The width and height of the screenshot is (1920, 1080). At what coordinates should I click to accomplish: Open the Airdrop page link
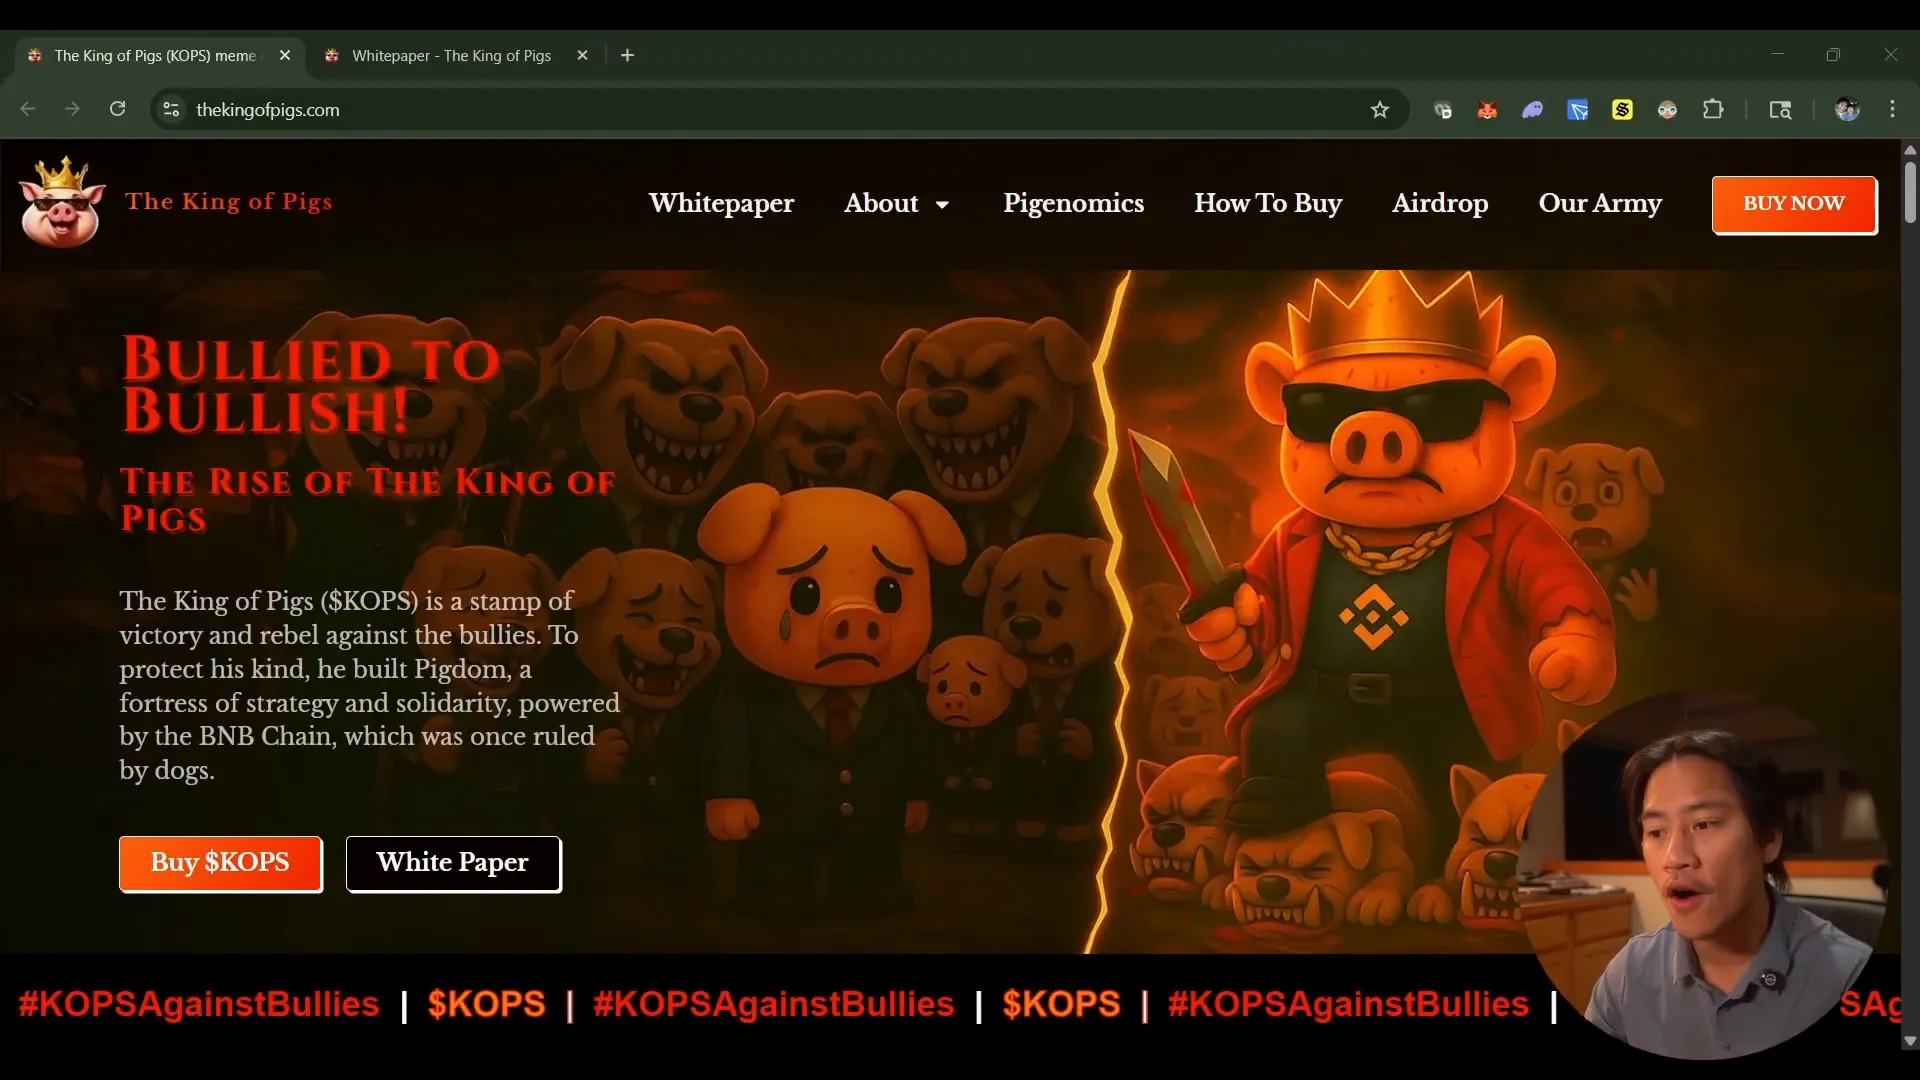(1440, 203)
